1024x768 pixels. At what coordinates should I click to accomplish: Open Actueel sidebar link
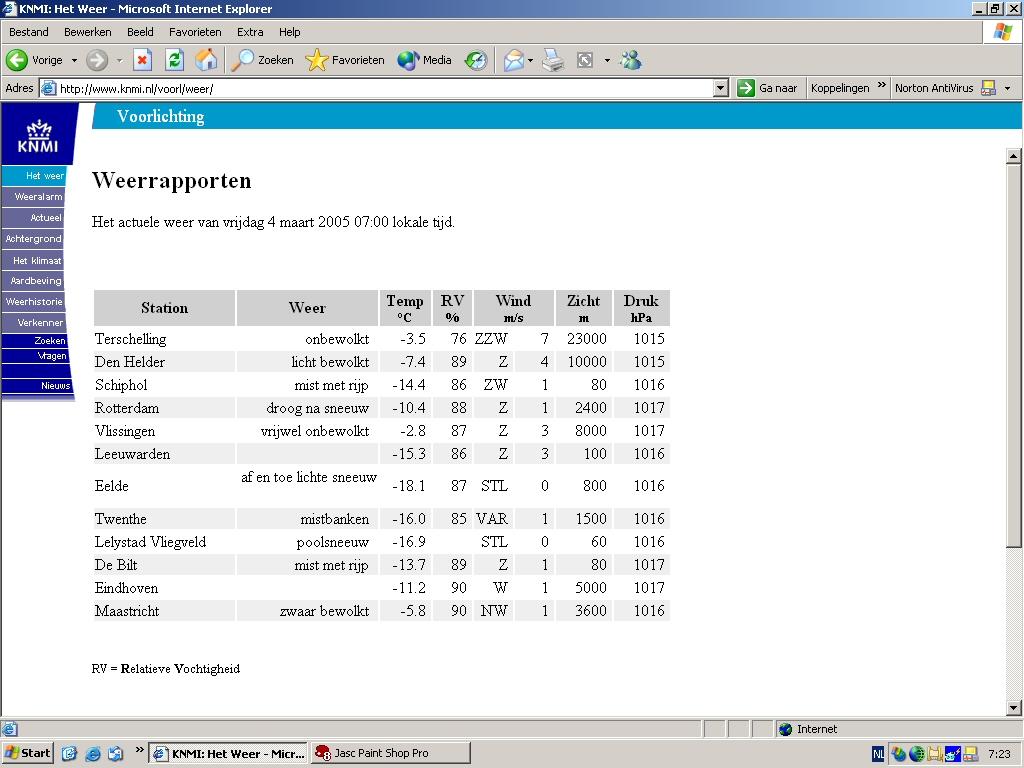[33, 217]
